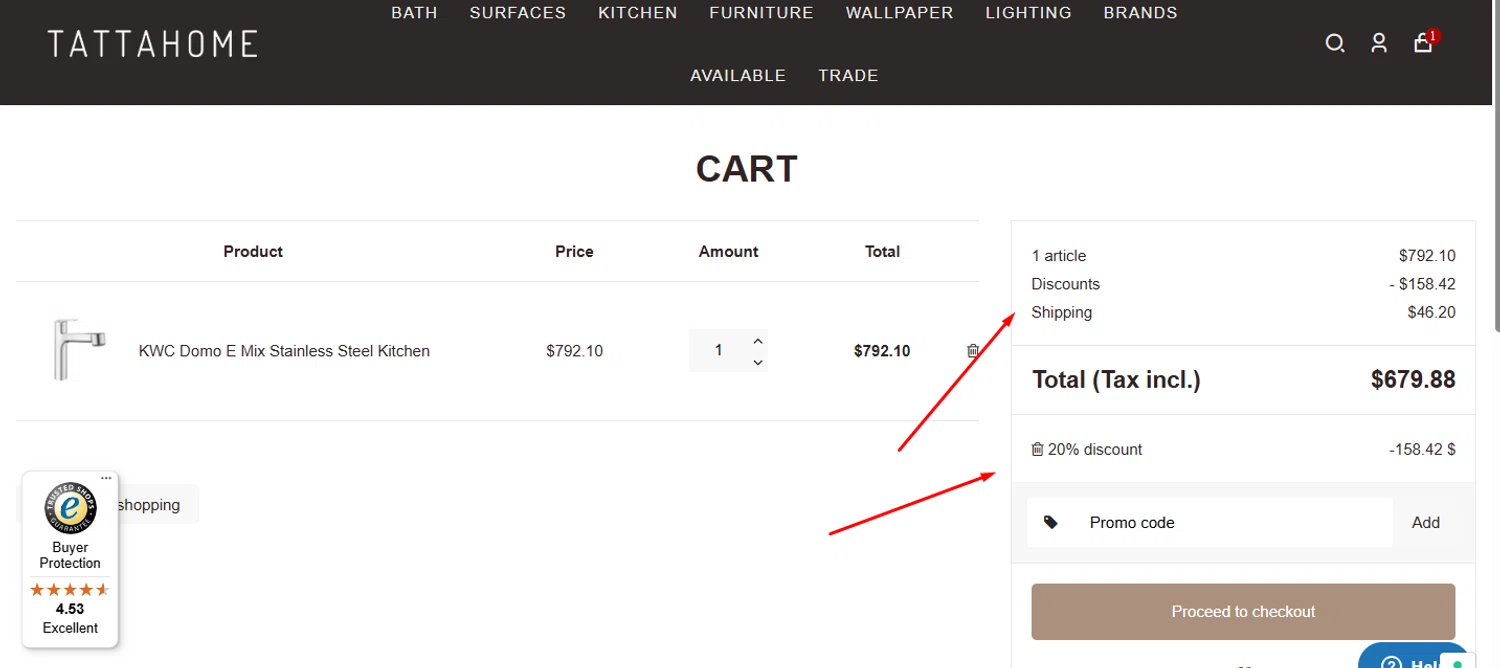Click the bold $792.10 row total
The height and width of the screenshot is (668, 1500).
pyautogui.click(x=882, y=351)
